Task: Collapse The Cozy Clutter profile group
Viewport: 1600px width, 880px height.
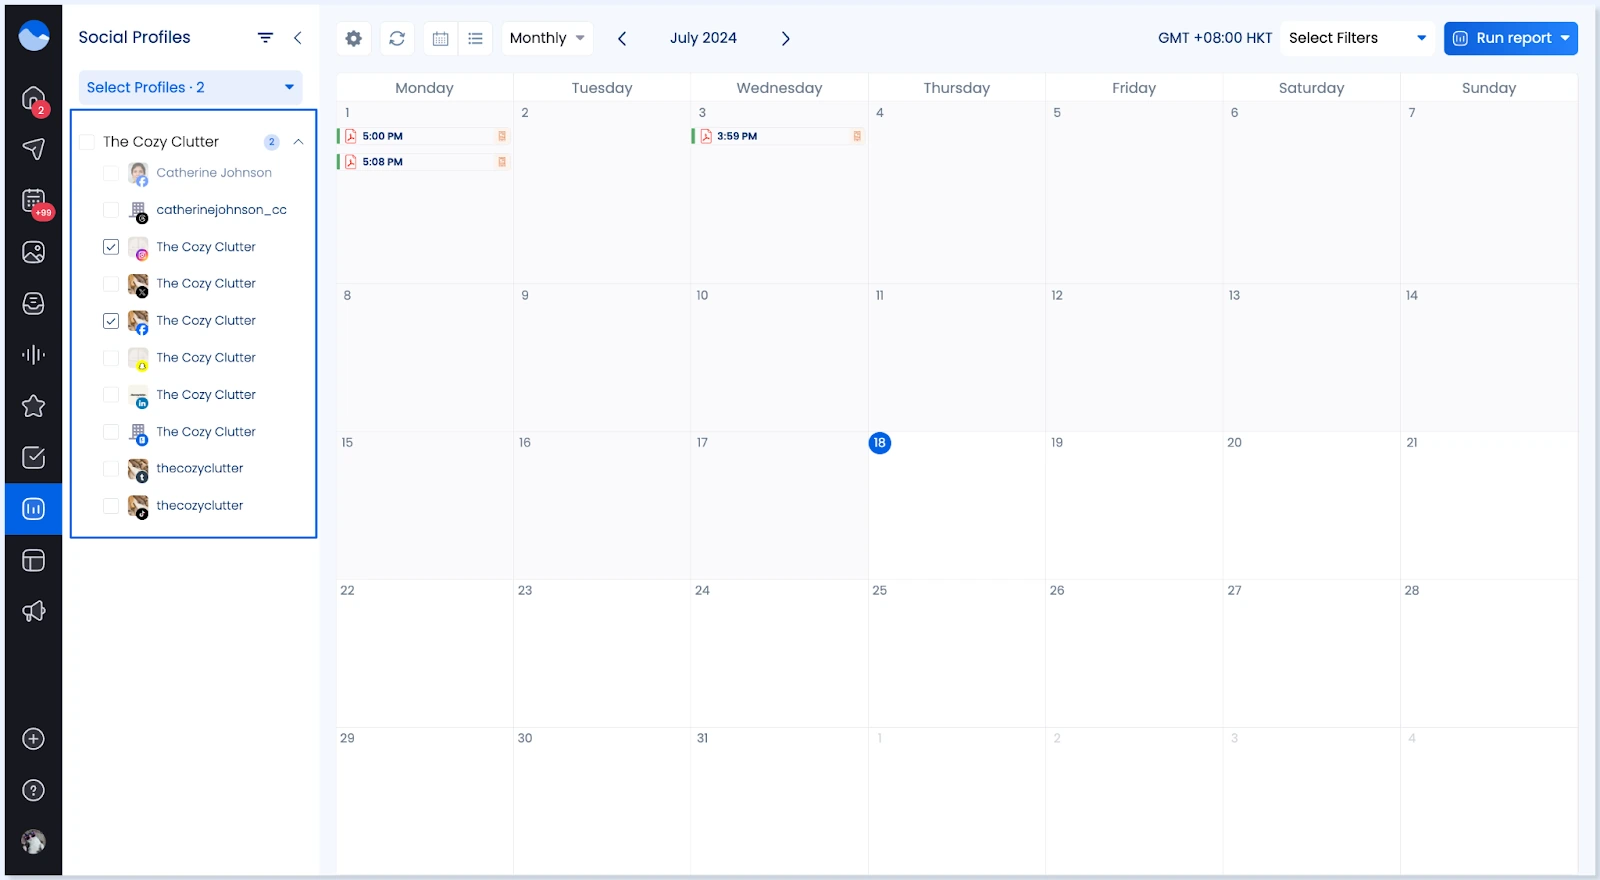Action: (298, 142)
